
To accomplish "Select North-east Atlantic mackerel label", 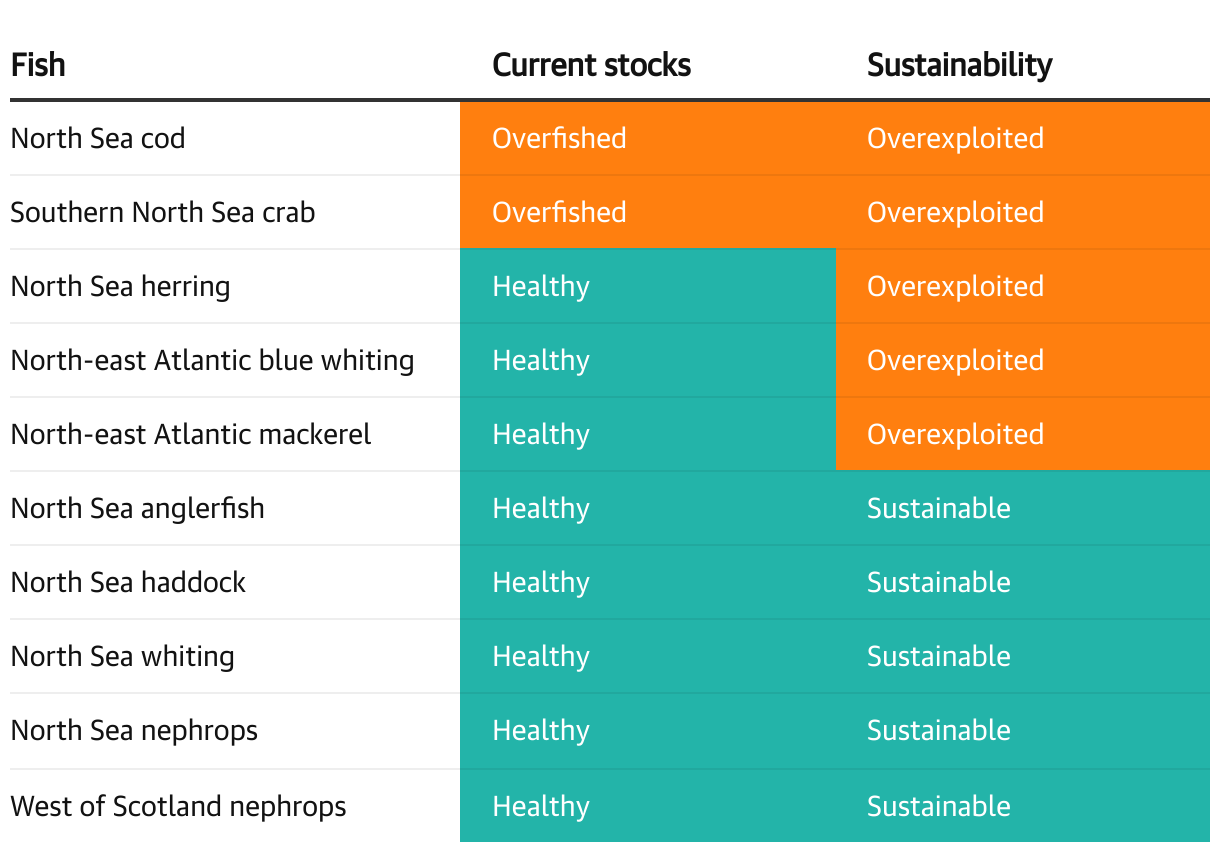I will coord(191,434).
